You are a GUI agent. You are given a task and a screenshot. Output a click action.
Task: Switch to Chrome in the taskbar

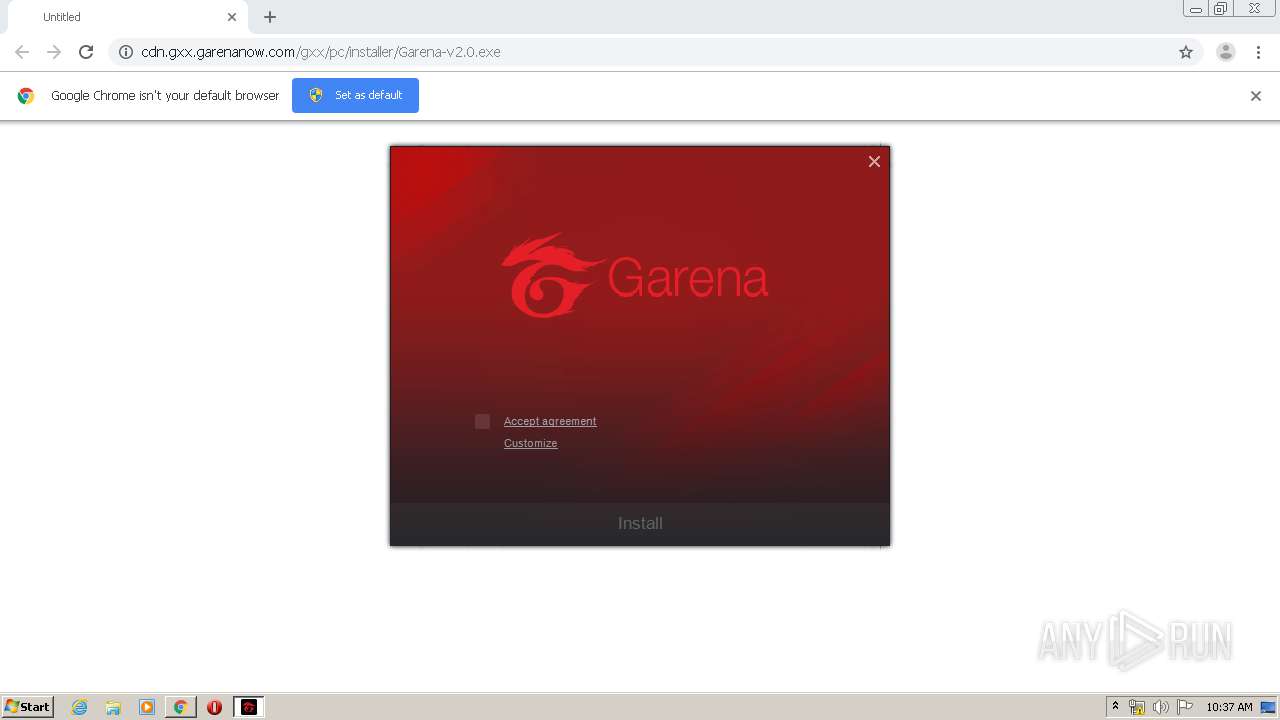point(181,707)
